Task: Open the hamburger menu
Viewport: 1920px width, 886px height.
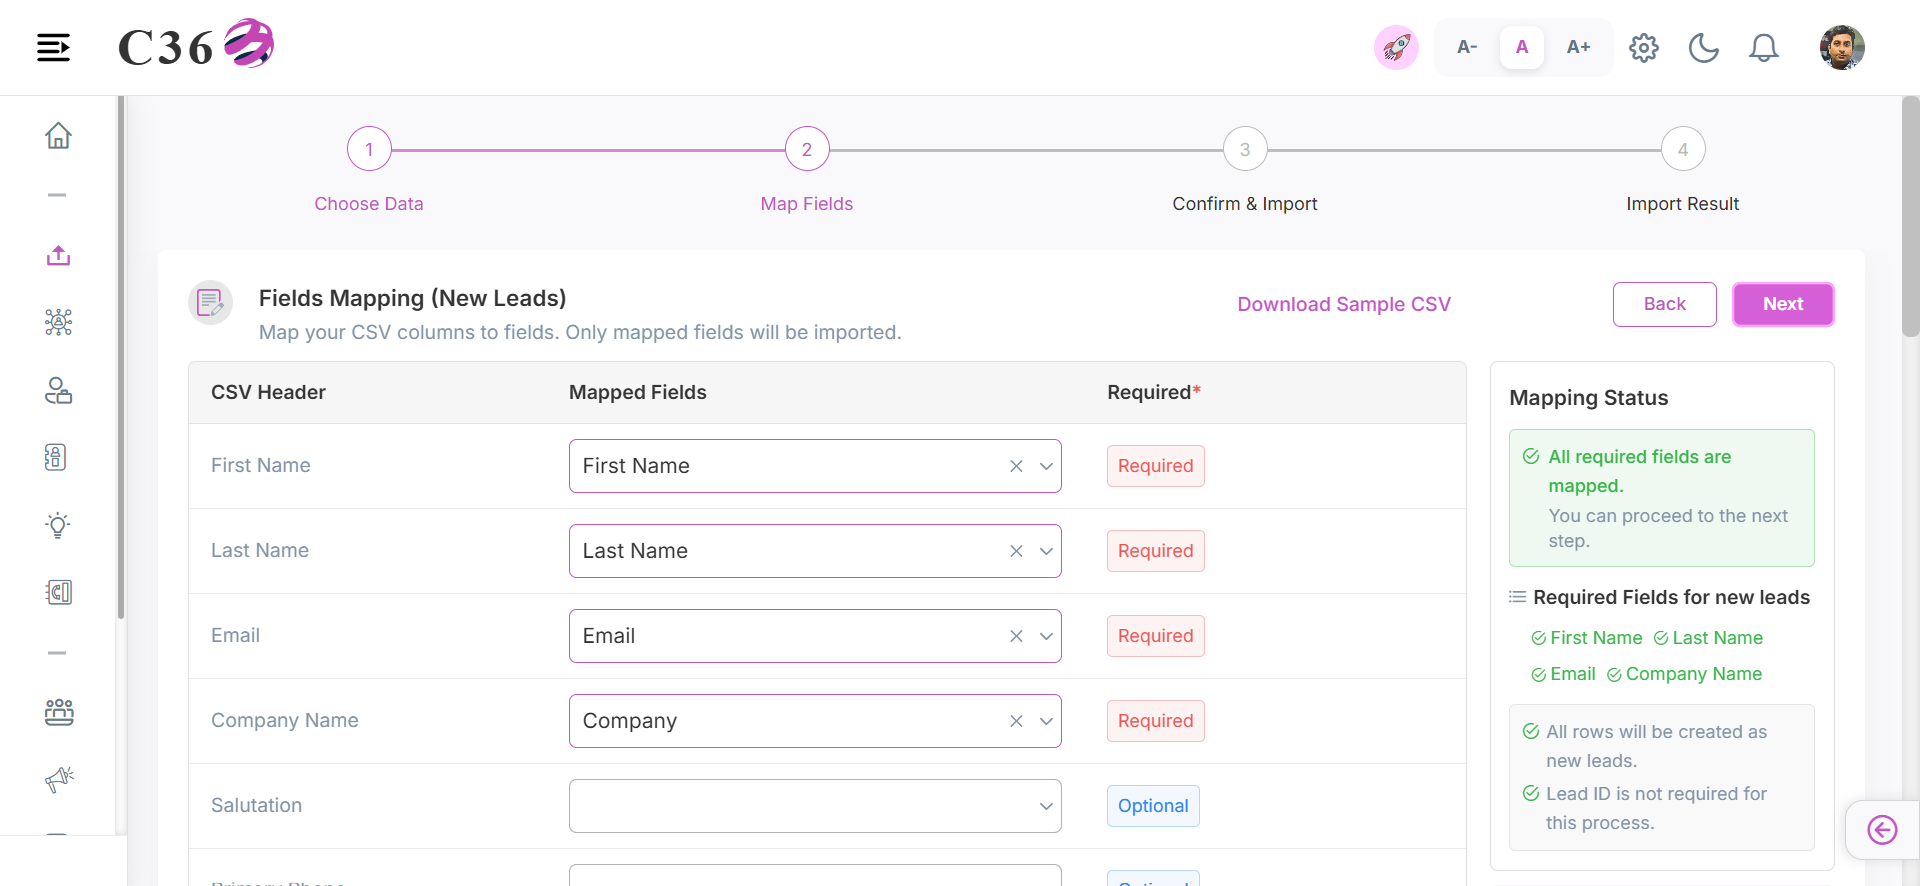Action: click(x=53, y=47)
